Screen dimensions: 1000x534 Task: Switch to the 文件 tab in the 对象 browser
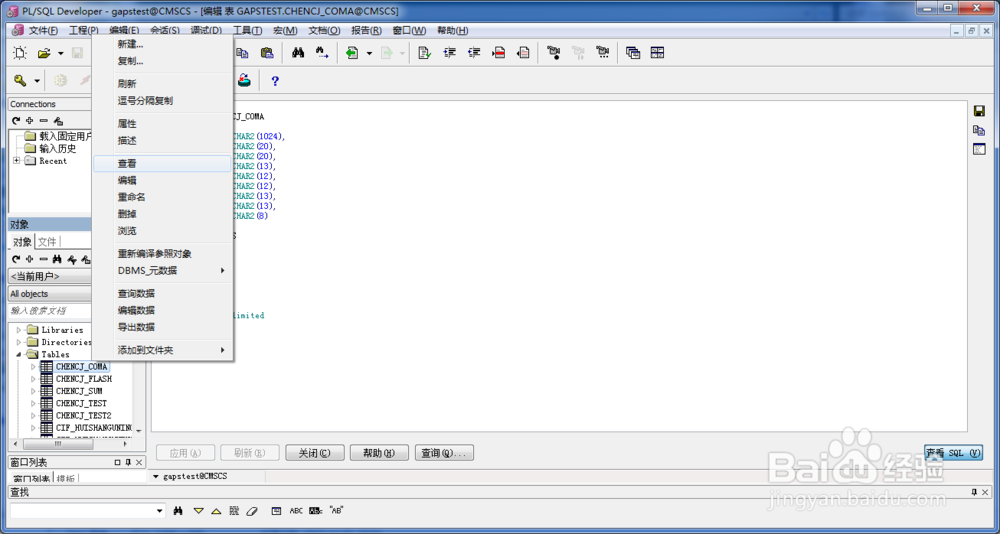(x=47, y=242)
